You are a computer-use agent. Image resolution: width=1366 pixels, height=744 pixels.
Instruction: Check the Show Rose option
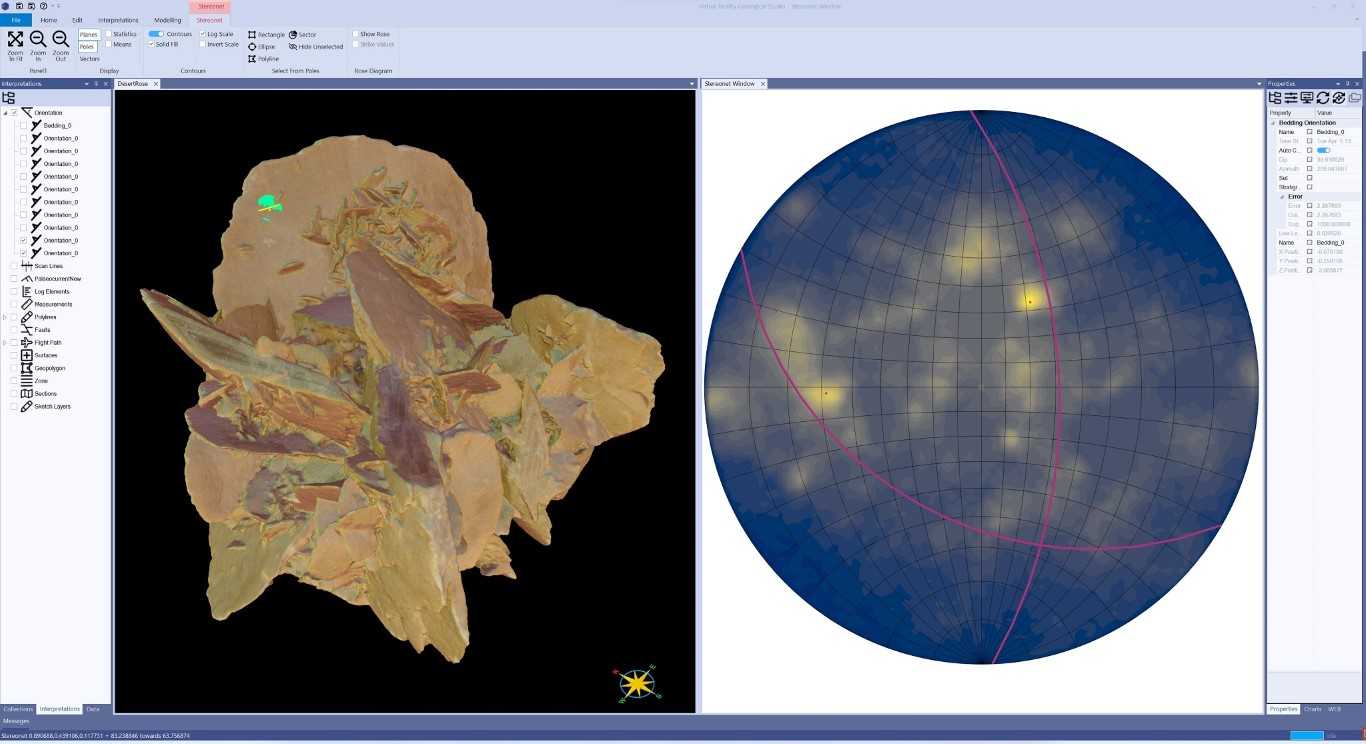coord(357,33)
